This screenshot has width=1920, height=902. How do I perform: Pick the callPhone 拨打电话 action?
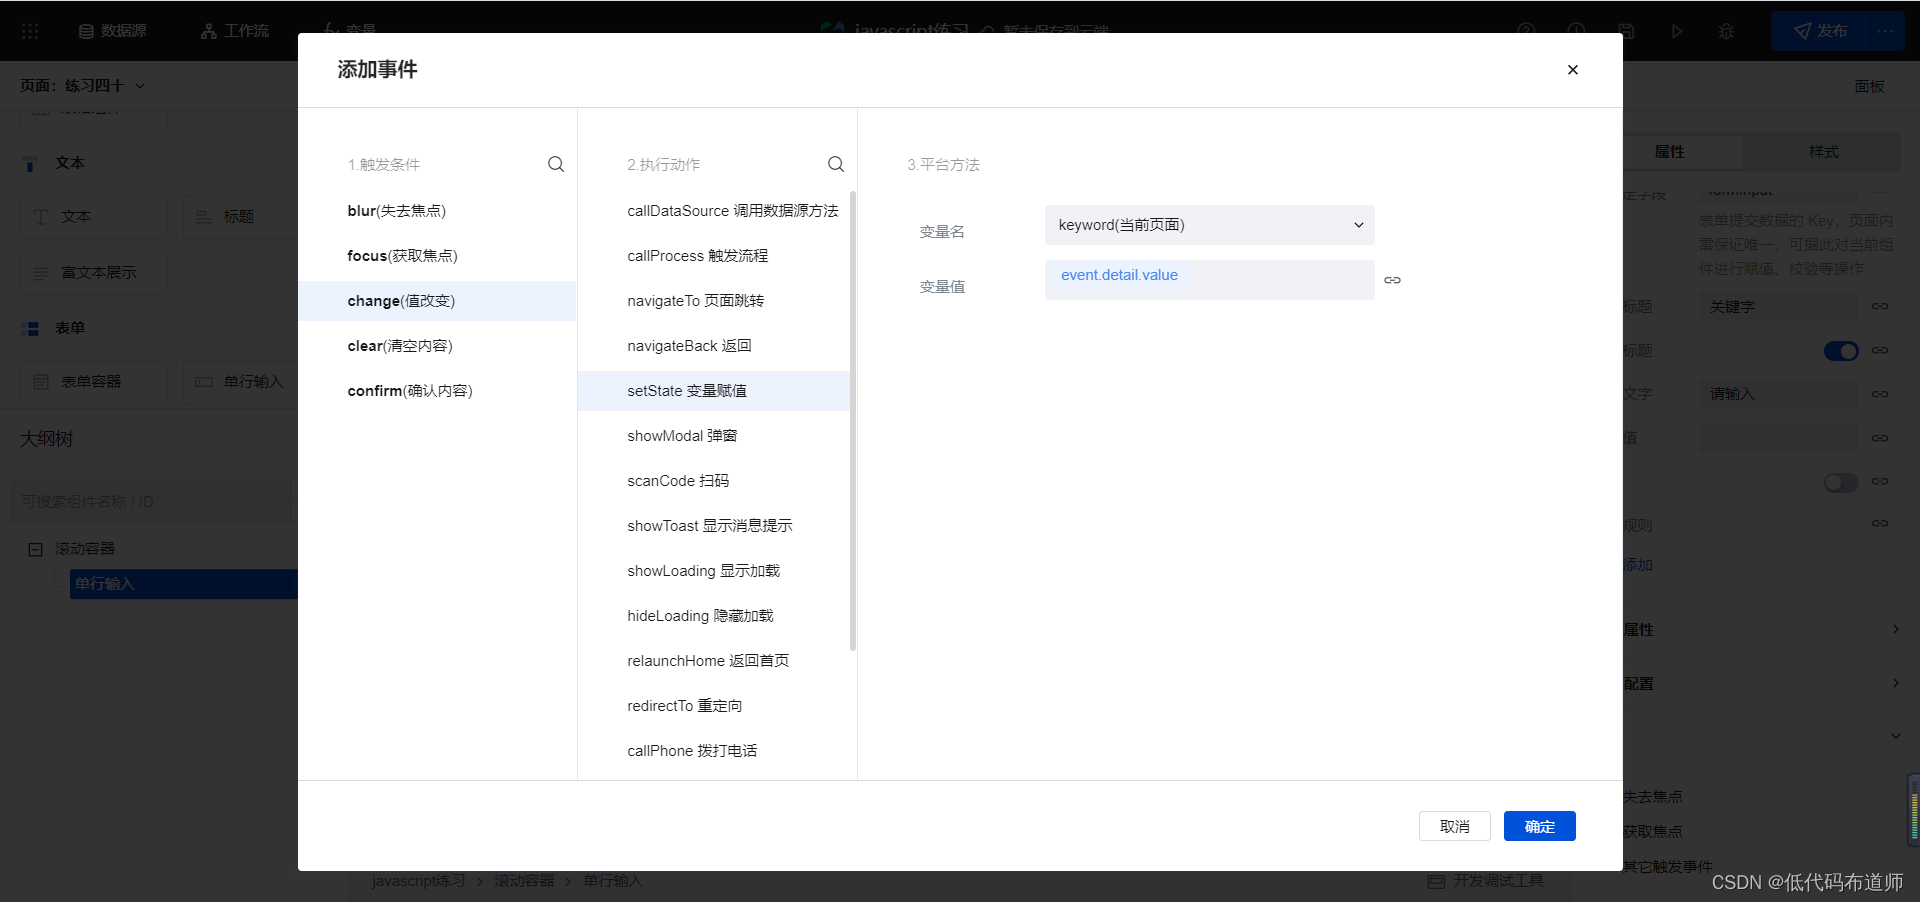692,751
